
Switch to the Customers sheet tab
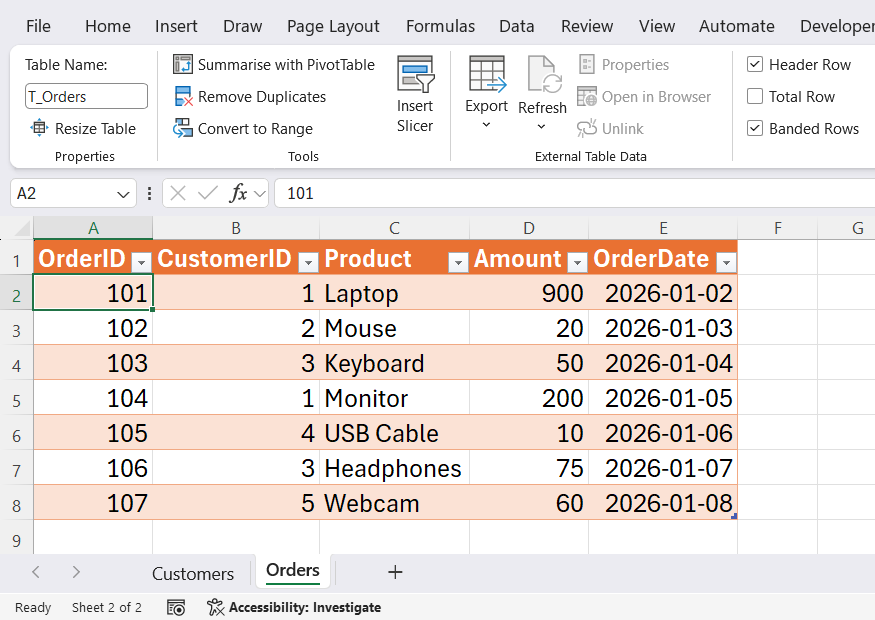coord(193,574)
